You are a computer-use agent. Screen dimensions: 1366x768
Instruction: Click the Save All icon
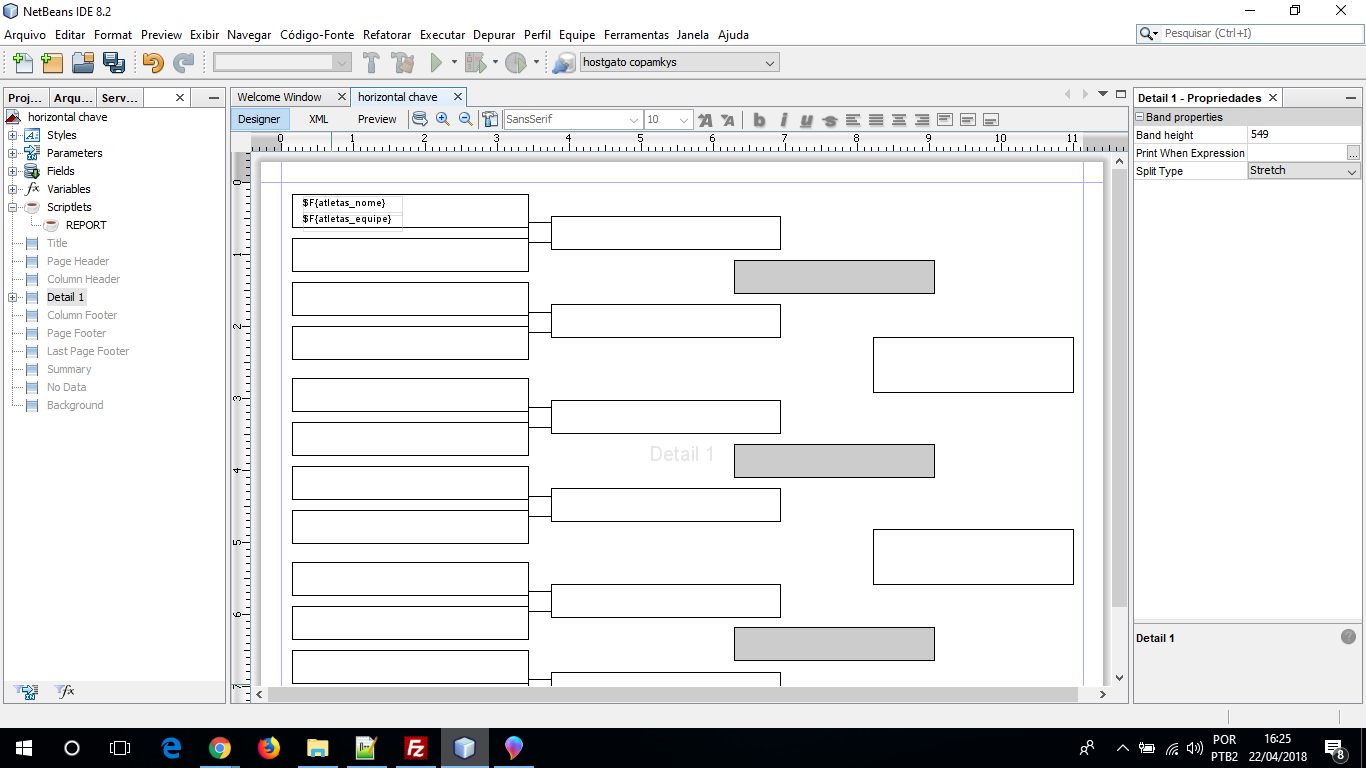coord(114,62)
